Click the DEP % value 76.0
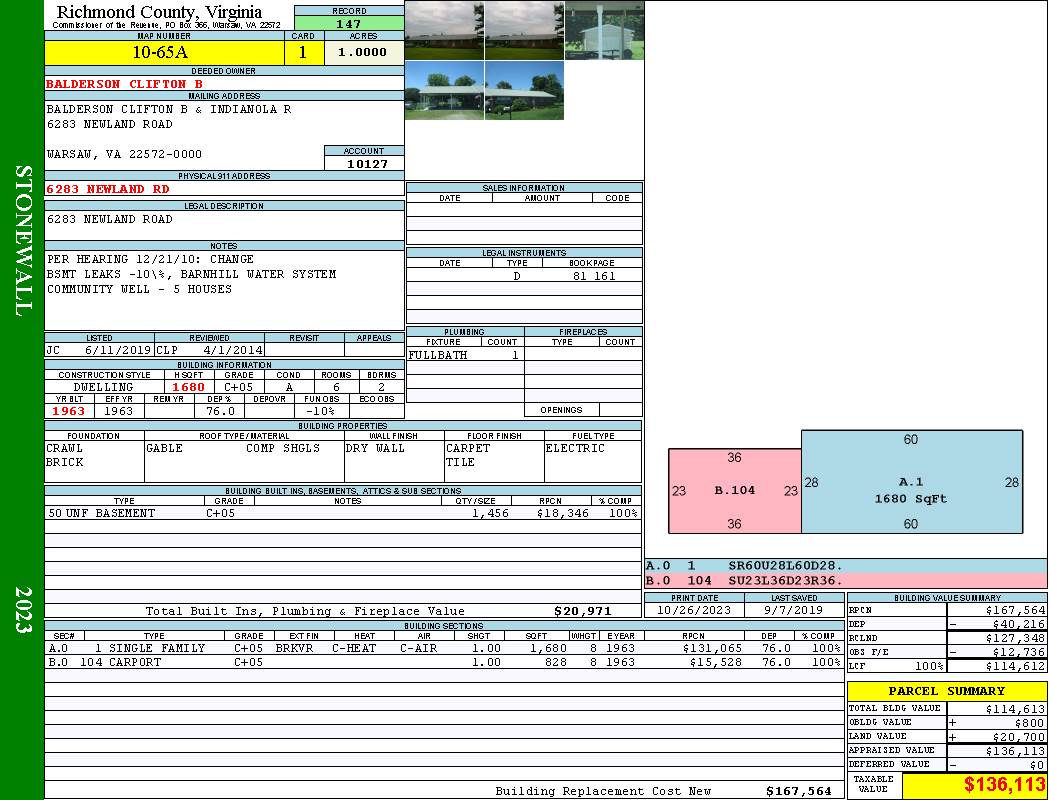This screenshot has width=1050, height=800. click(220, 411)
